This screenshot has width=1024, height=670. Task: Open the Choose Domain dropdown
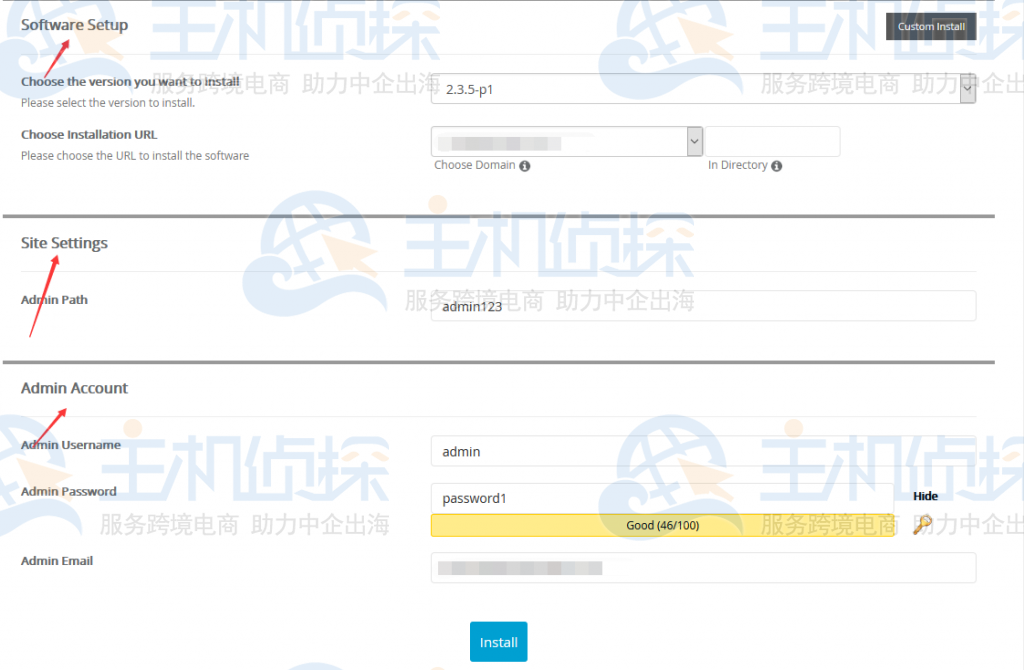(560, 141)
